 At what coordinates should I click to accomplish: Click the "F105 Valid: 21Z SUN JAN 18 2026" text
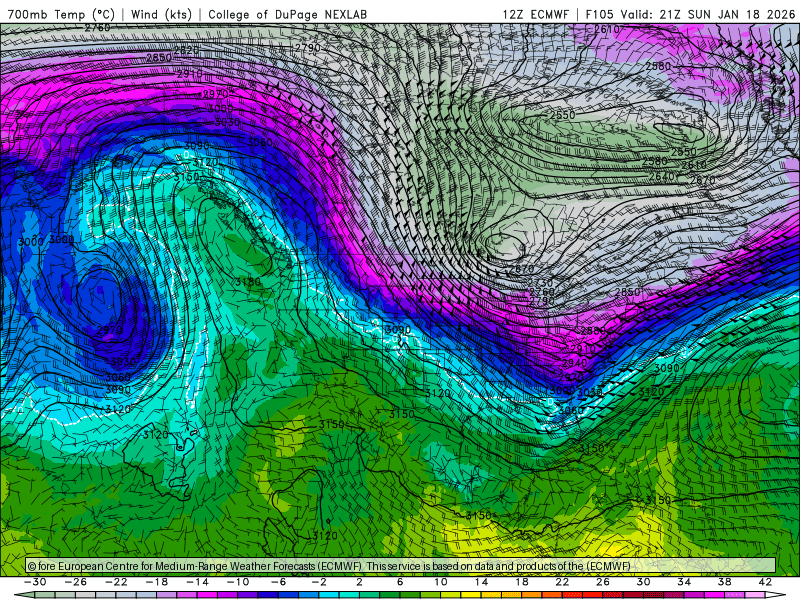coord(690,14)
